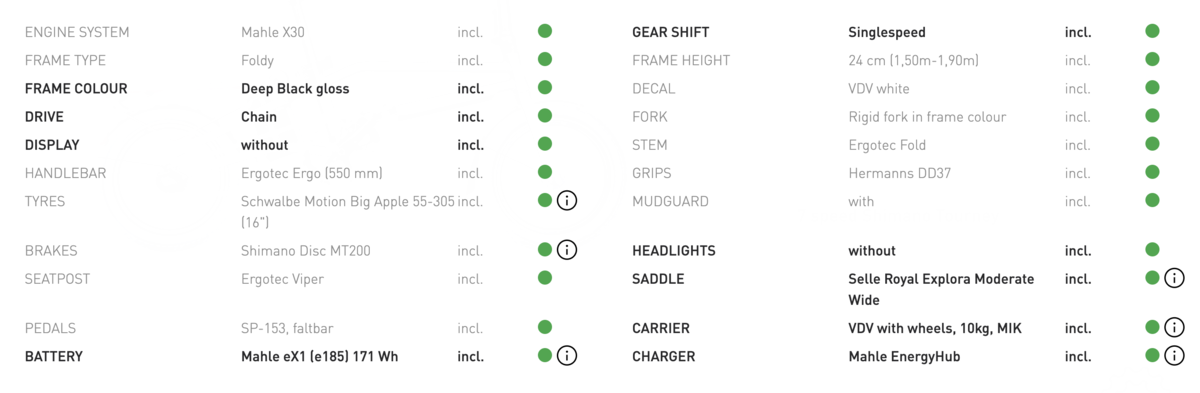1200x393 pixels.
Task: Click the green status dot for HEADLIGHTS
Action: click(1152, 250)
